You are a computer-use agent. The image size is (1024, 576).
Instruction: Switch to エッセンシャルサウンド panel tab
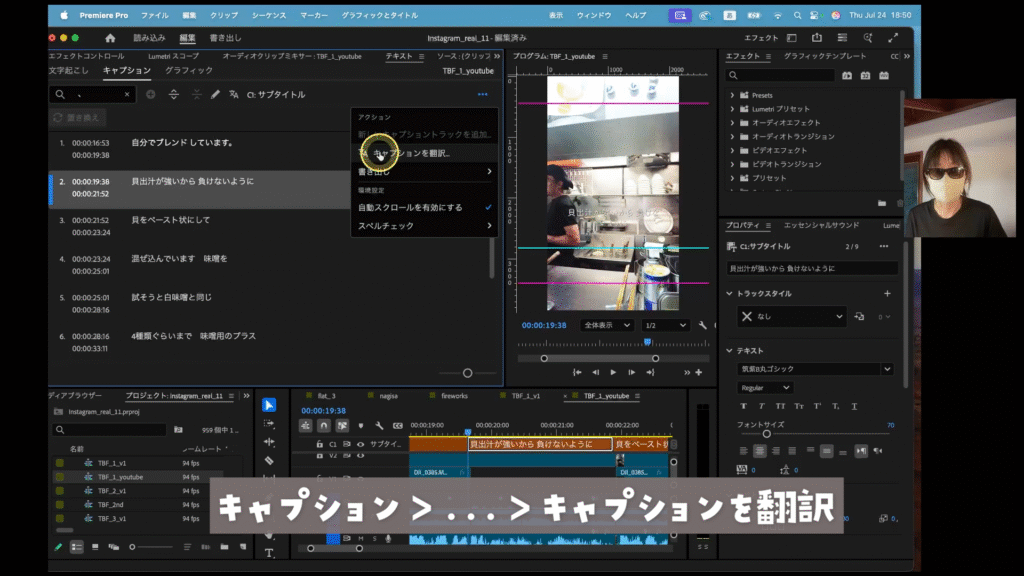tap(822, 225)
